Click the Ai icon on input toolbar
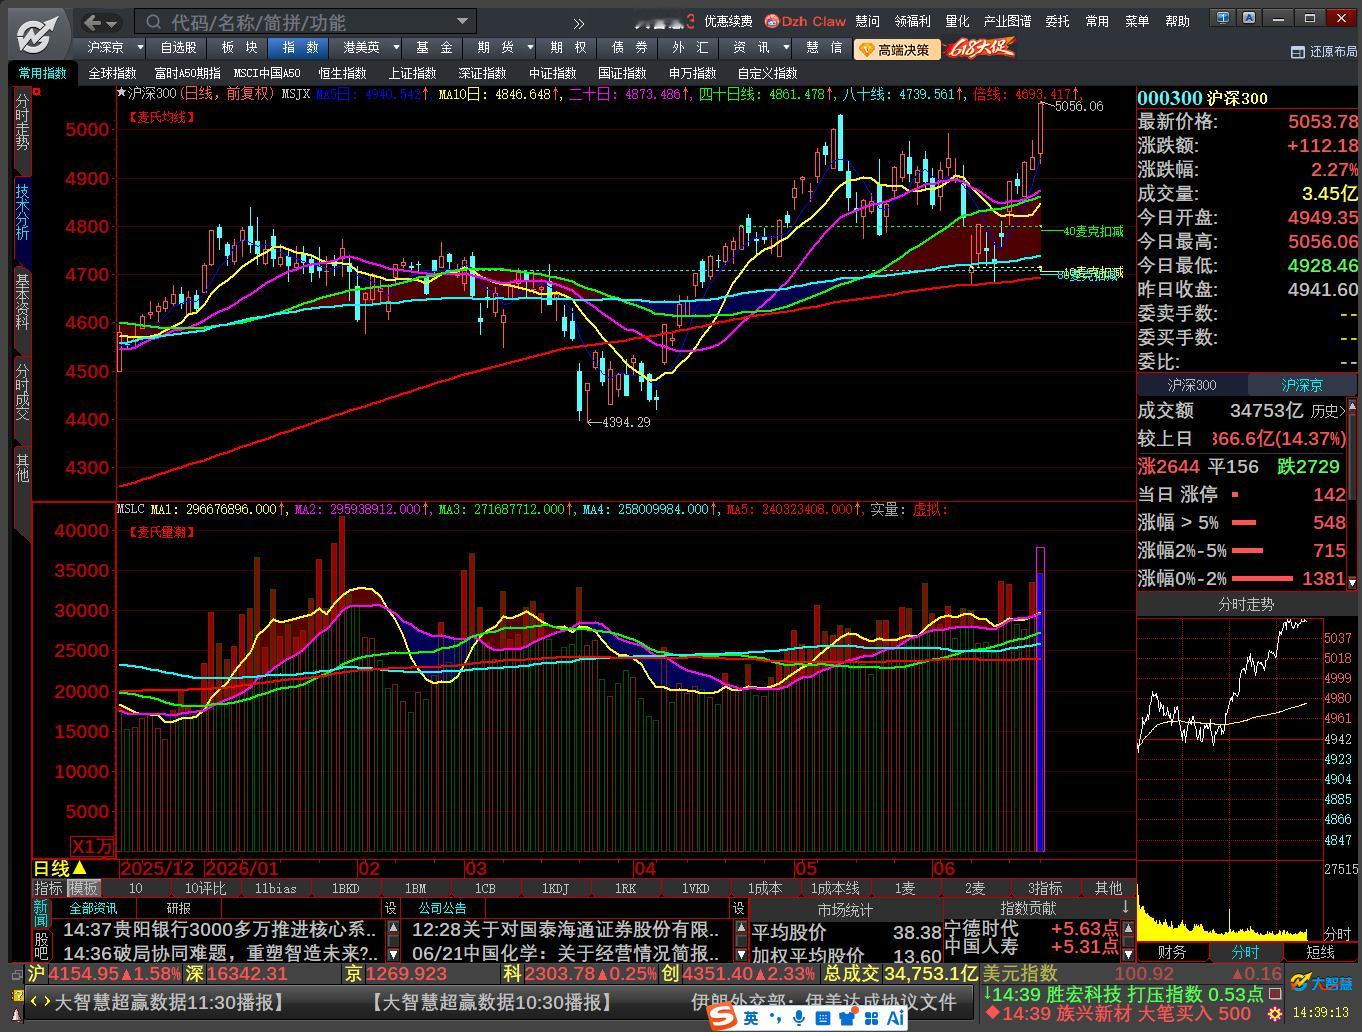Image resolution: width=1362 pixels, height=1032 pixels. tap(895, 1018)
